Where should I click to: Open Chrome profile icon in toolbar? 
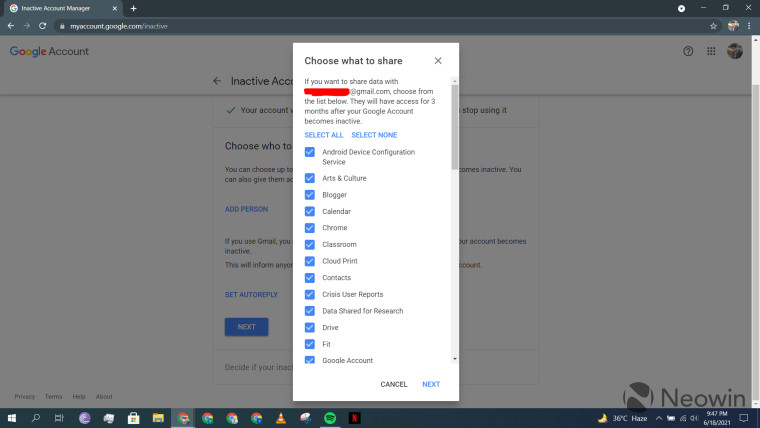tap(733, 26)
